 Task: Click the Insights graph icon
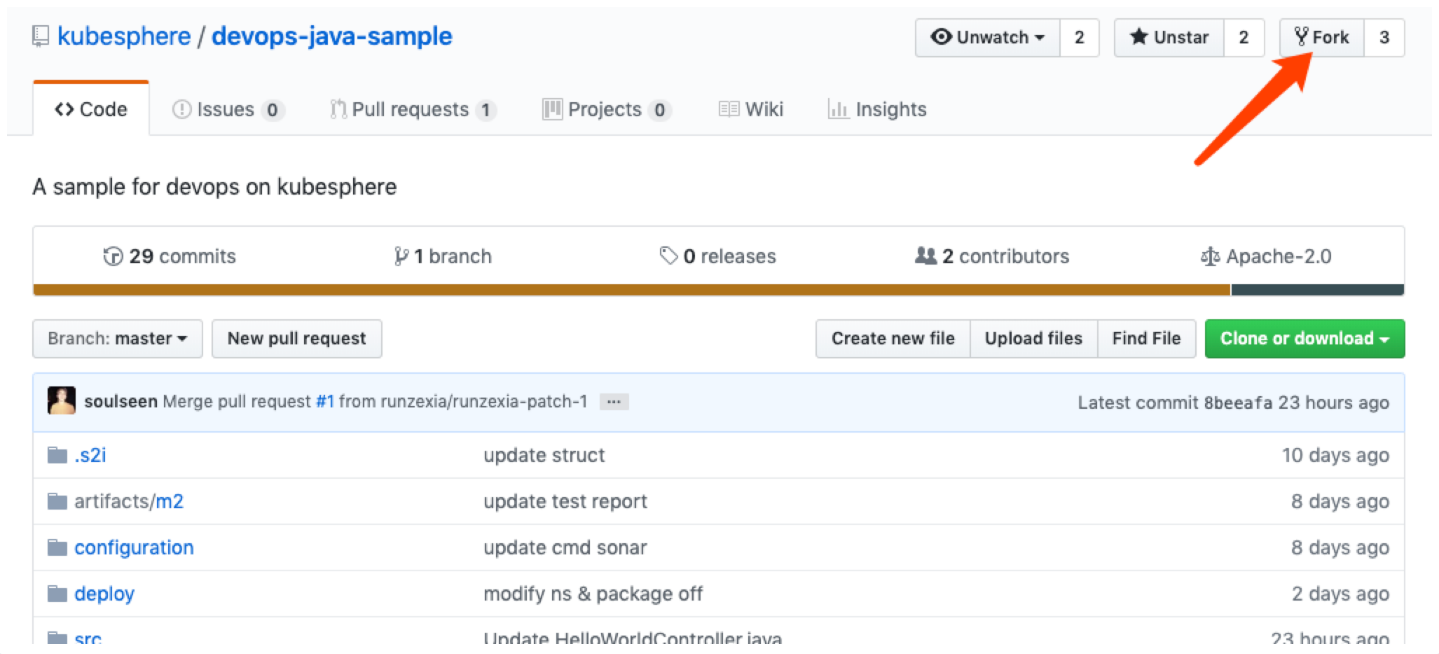coord(838,110)
